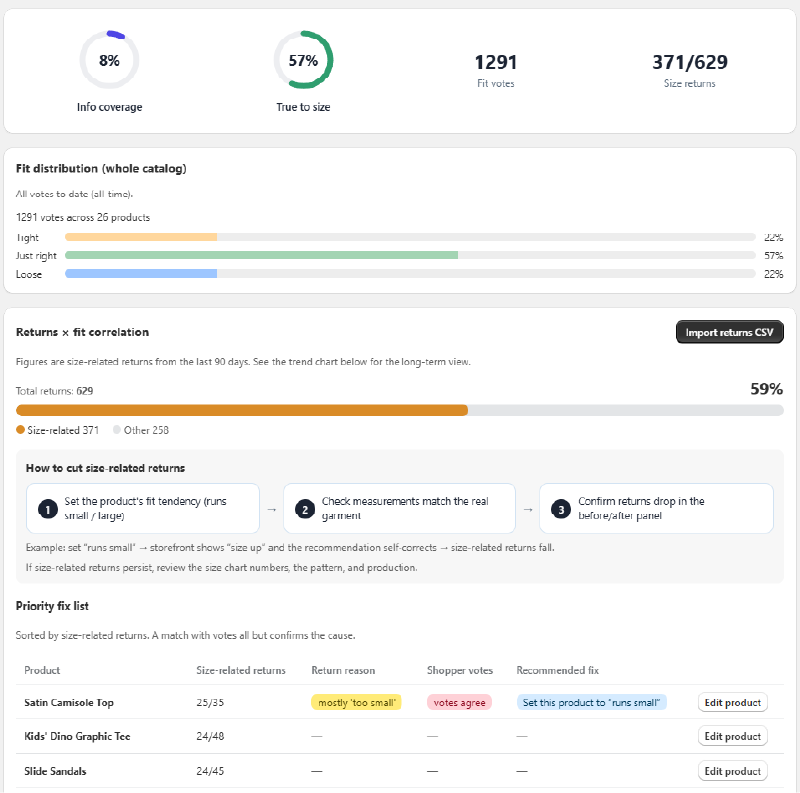800x793 pixels.
Task: Click the Import returns CSV button
Action: [x=730, y=332]
